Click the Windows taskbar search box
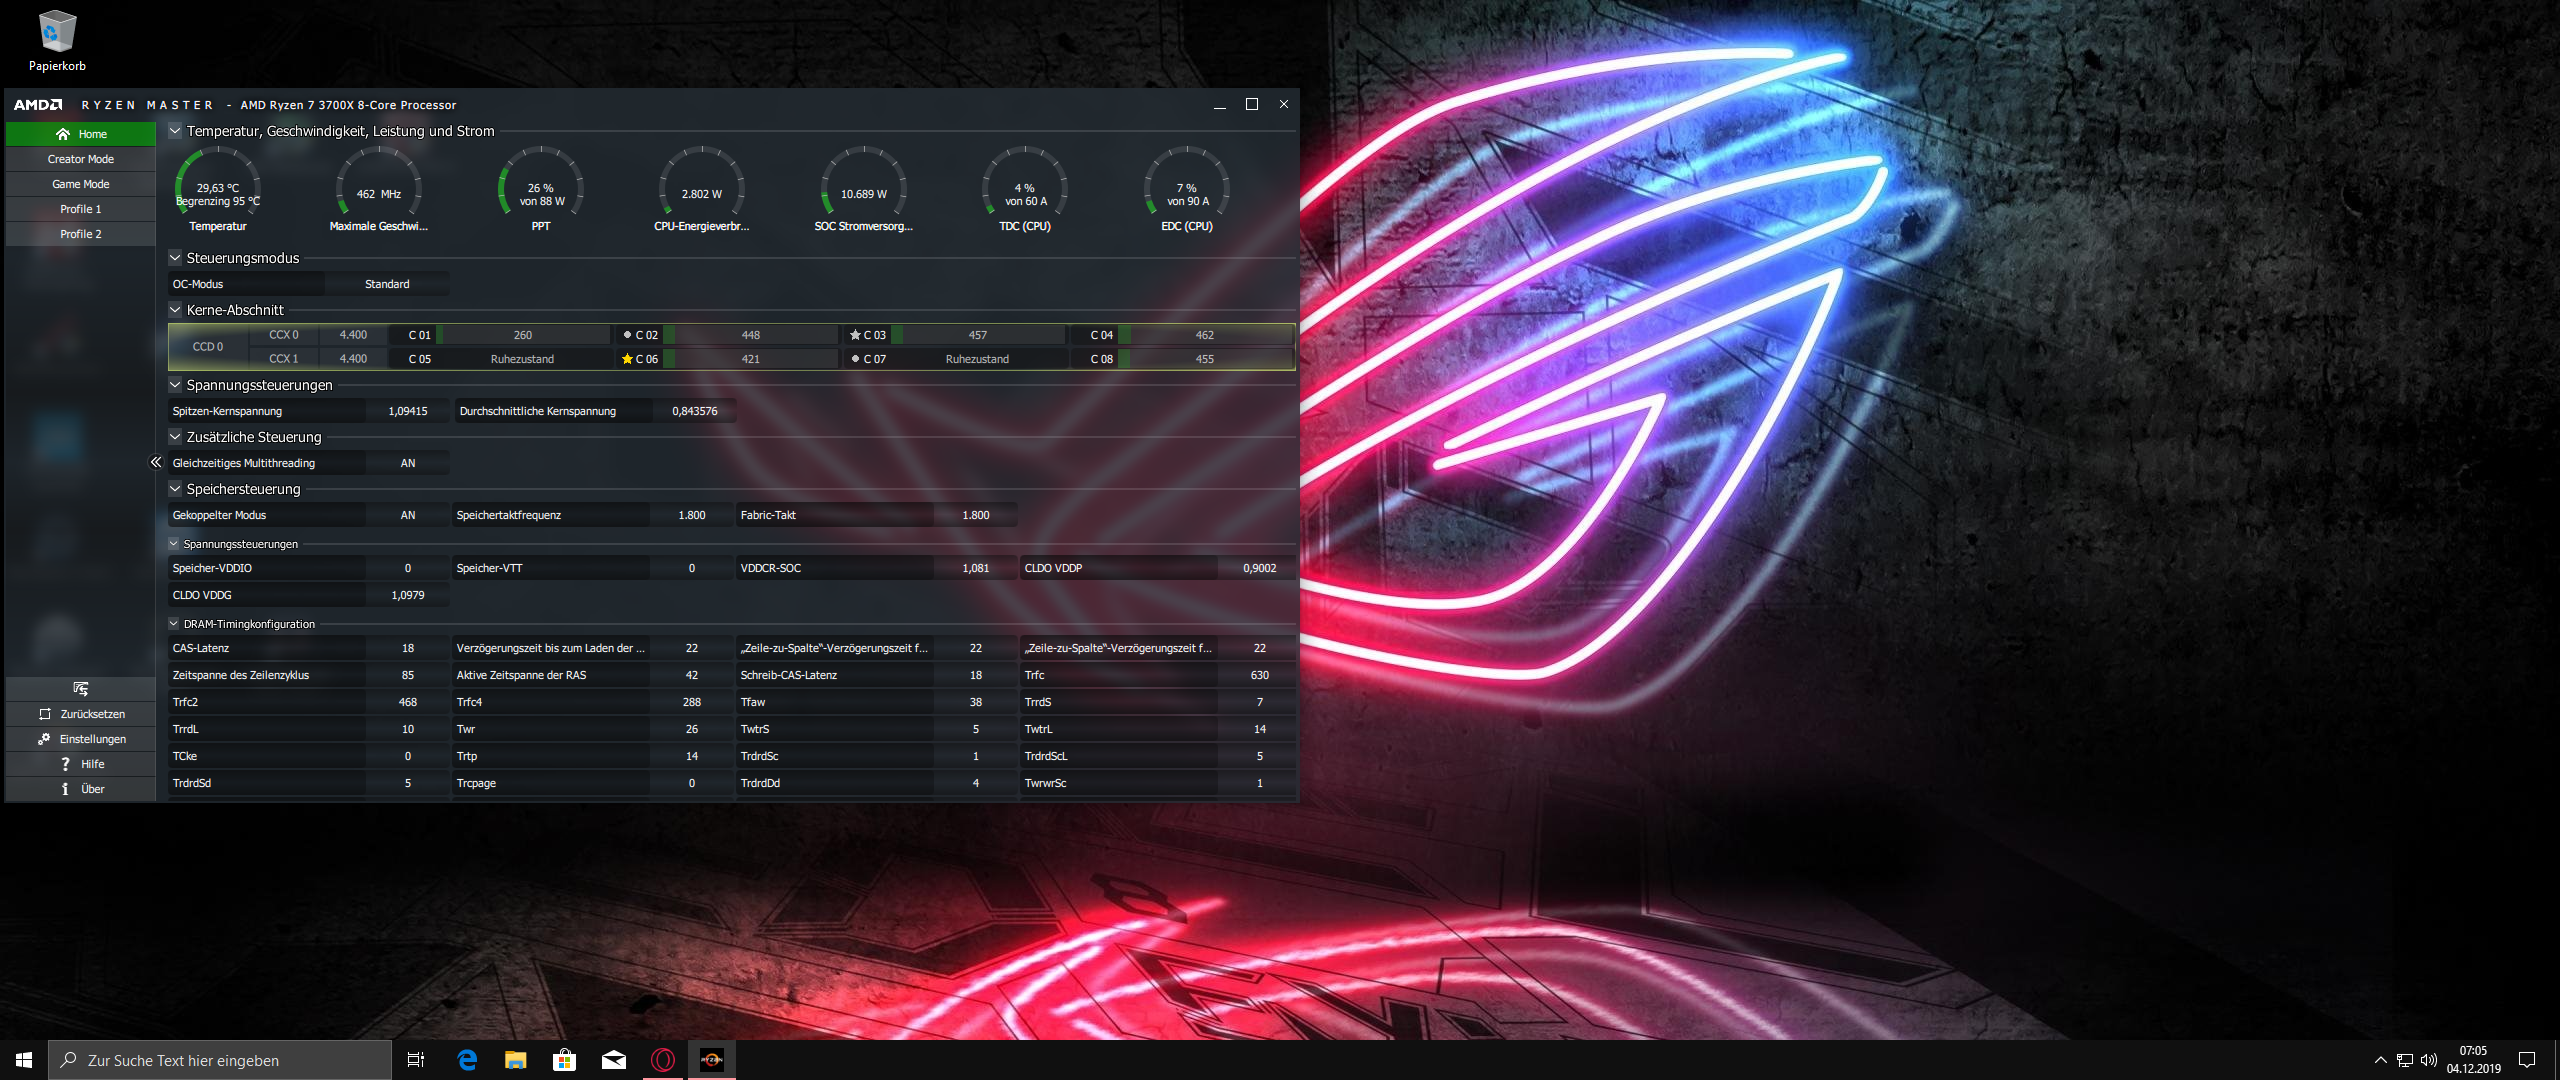This screenshot has width=2560, height=1080. click(x=220, y=1060)
